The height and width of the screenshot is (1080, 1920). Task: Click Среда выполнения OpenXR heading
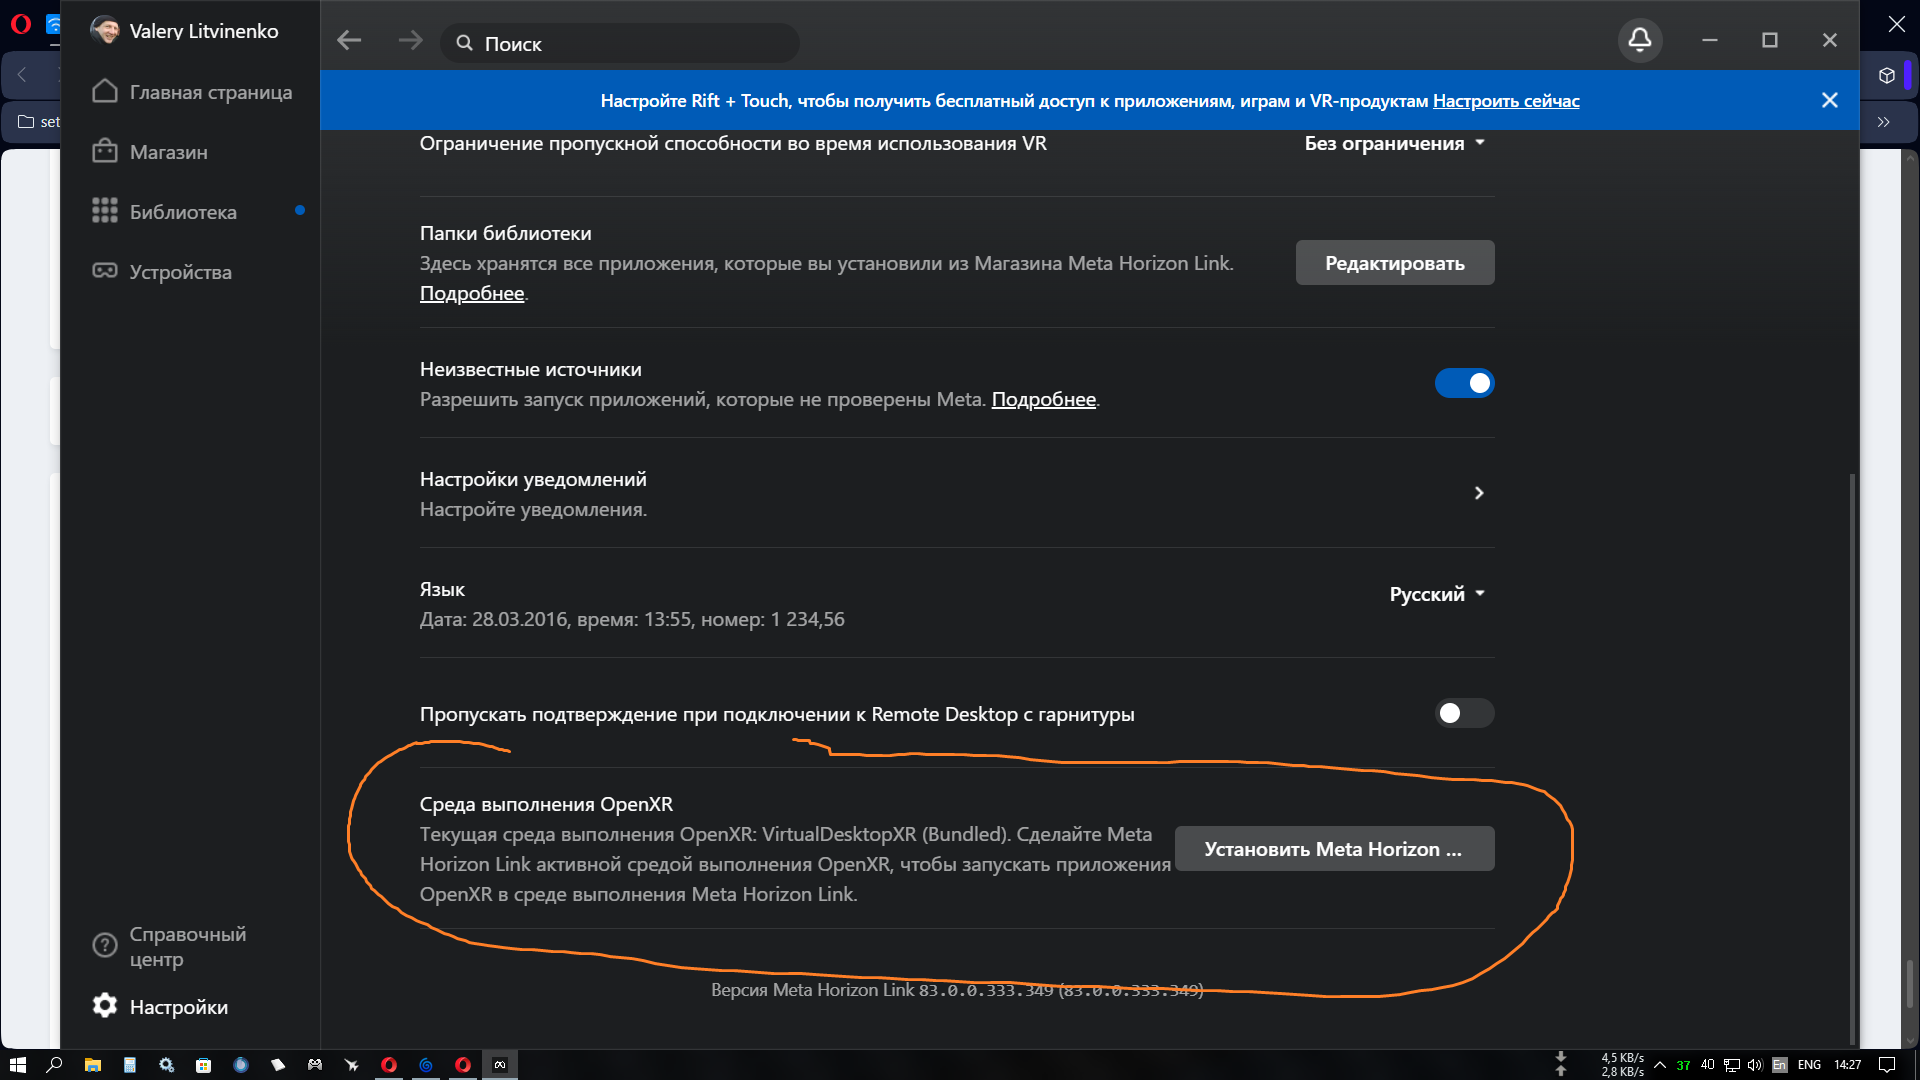tap(546, 804)
